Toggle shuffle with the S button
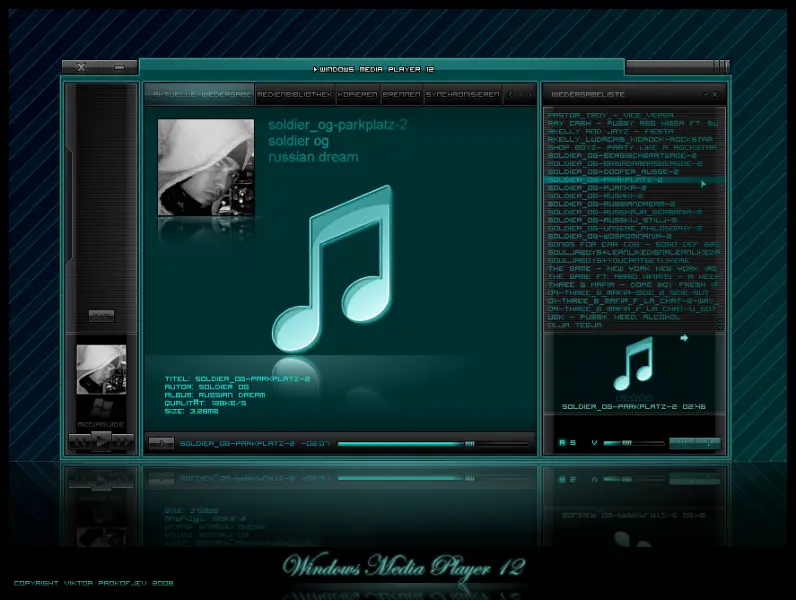Screen dimensions: 796x600 573,443
